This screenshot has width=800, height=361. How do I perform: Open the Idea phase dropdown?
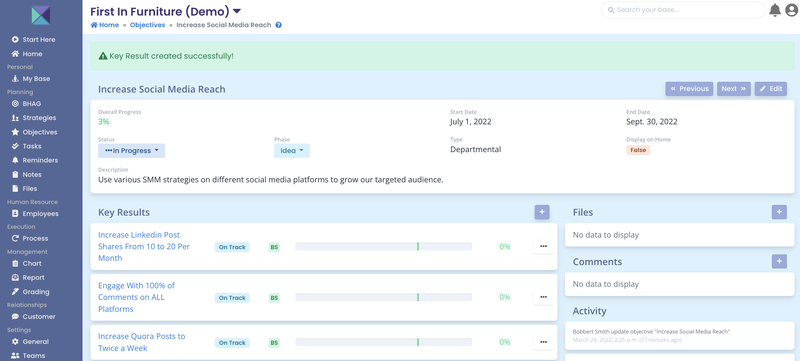pos(292,150)
